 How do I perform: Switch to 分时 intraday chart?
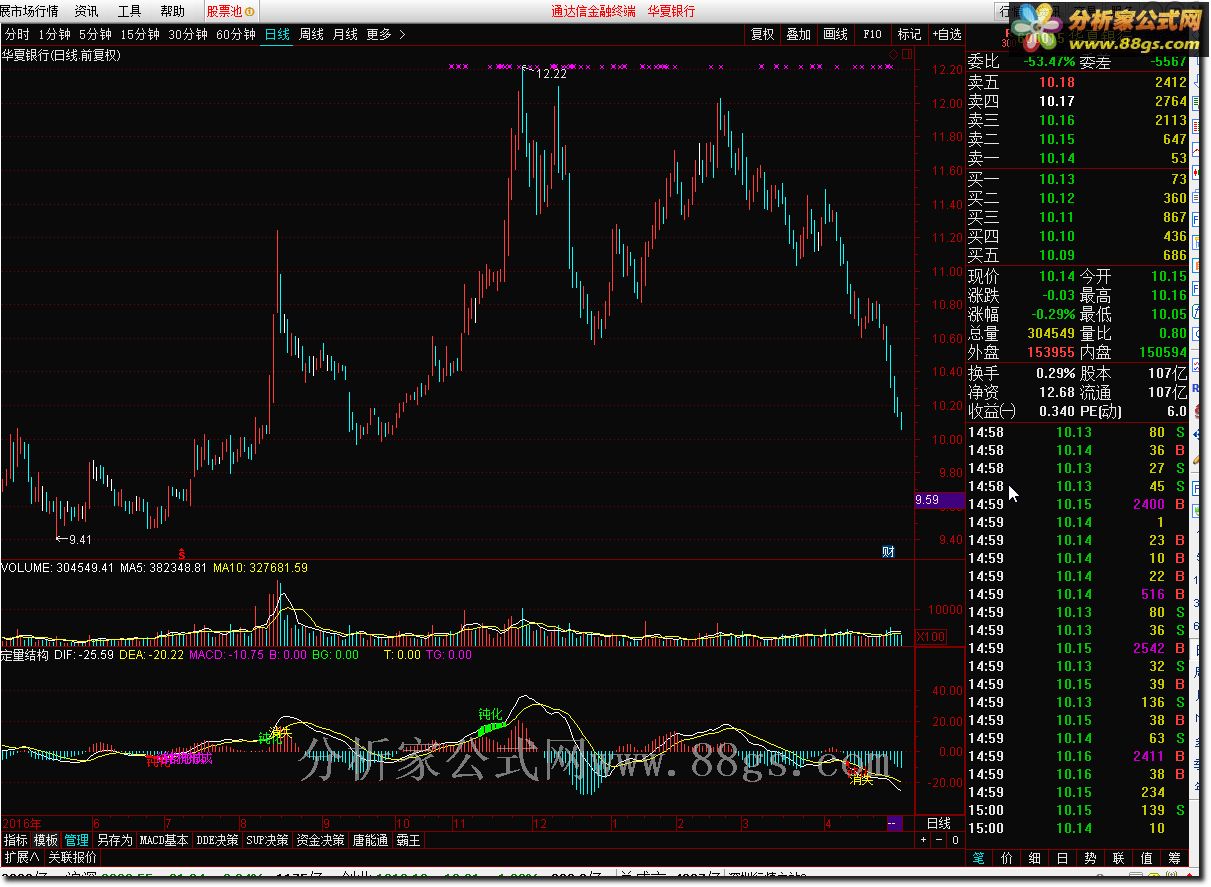pyautogui.click(x=16, y=34)
